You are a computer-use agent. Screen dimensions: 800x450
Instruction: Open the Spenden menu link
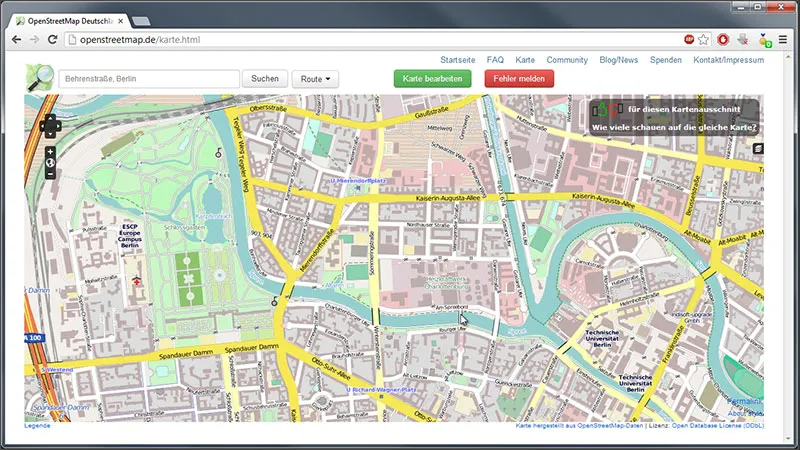pyautogui.click(x=665, y=60)
